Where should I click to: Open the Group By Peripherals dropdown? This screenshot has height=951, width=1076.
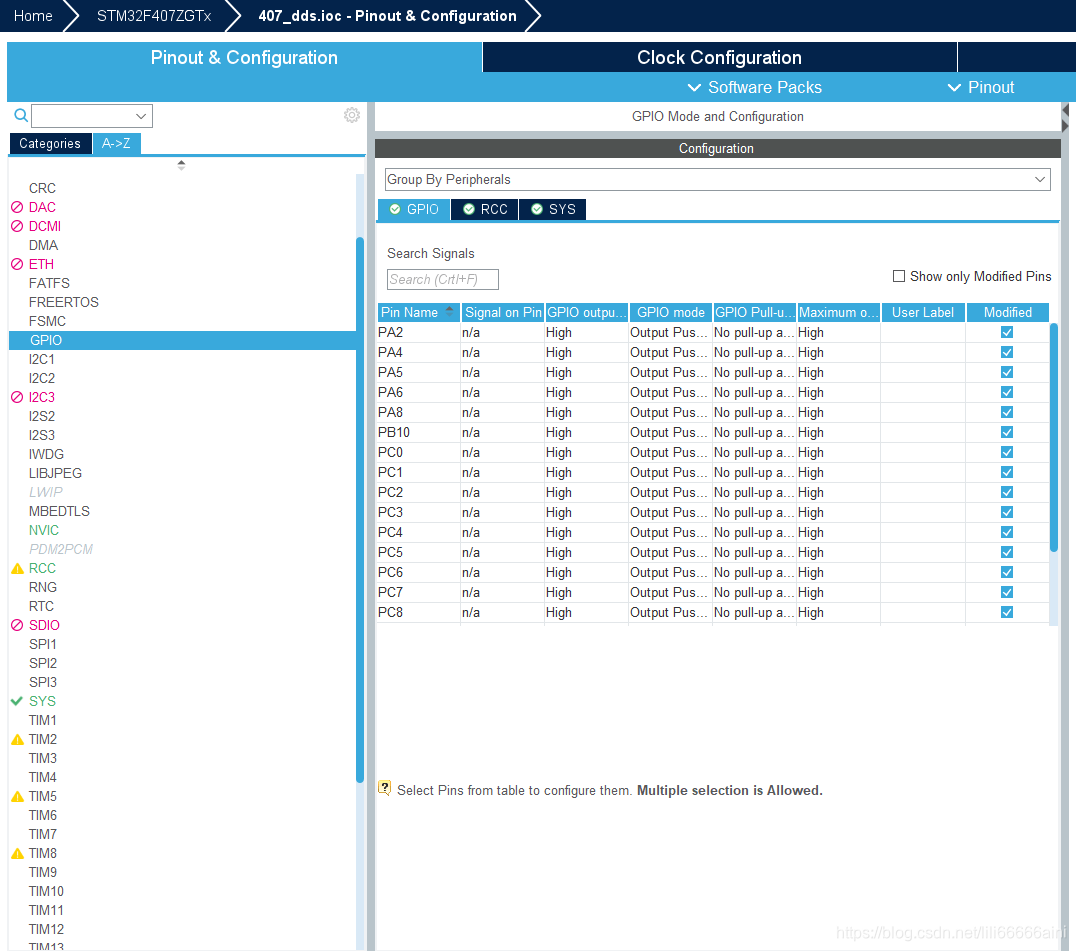tap(717, 179)
